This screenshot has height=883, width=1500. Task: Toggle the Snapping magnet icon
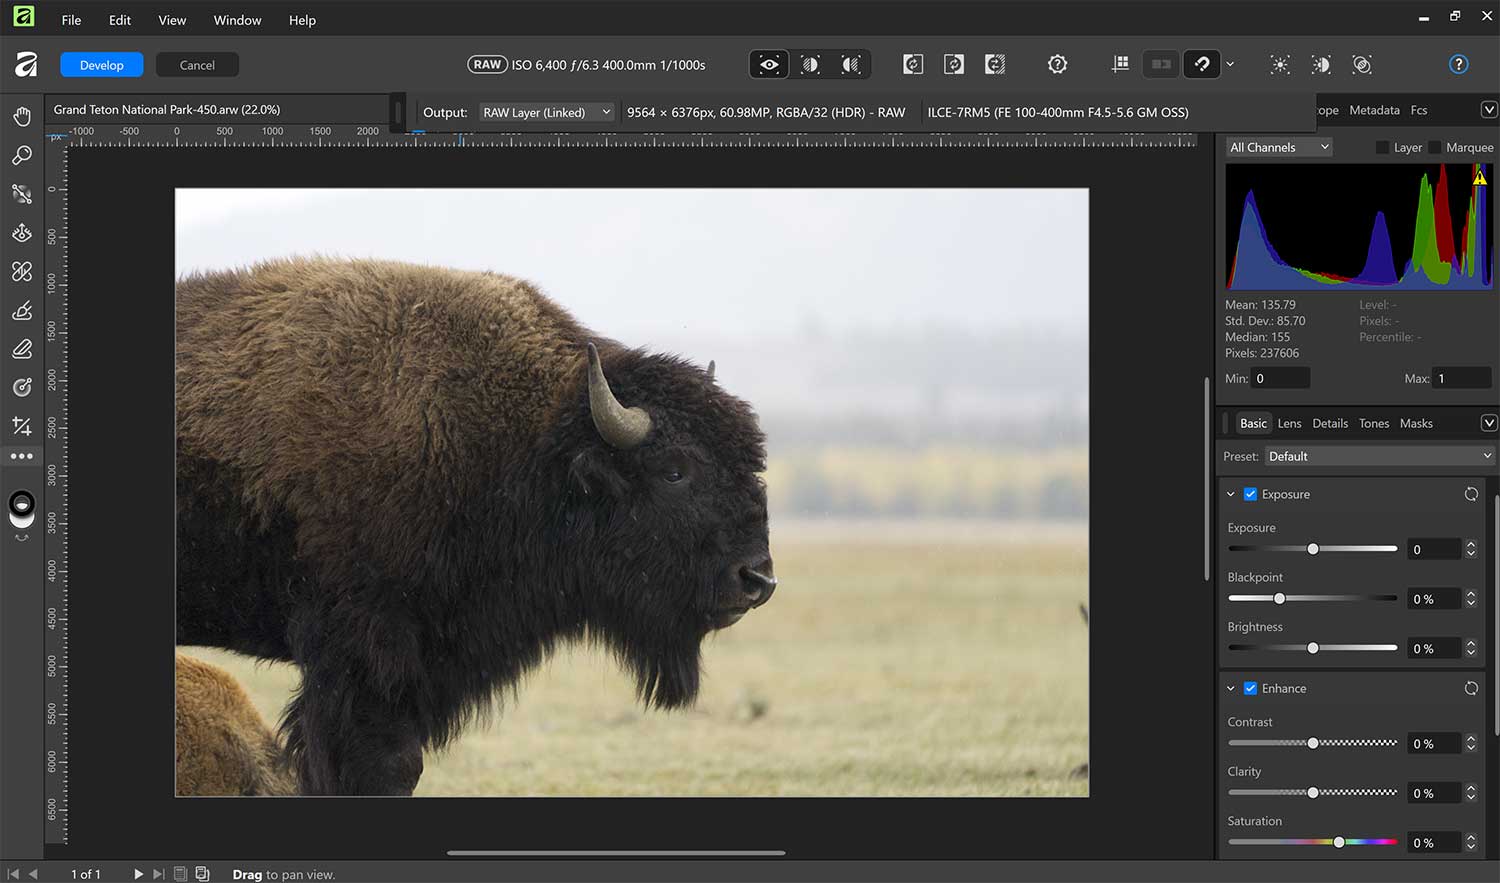point(1202,65)
